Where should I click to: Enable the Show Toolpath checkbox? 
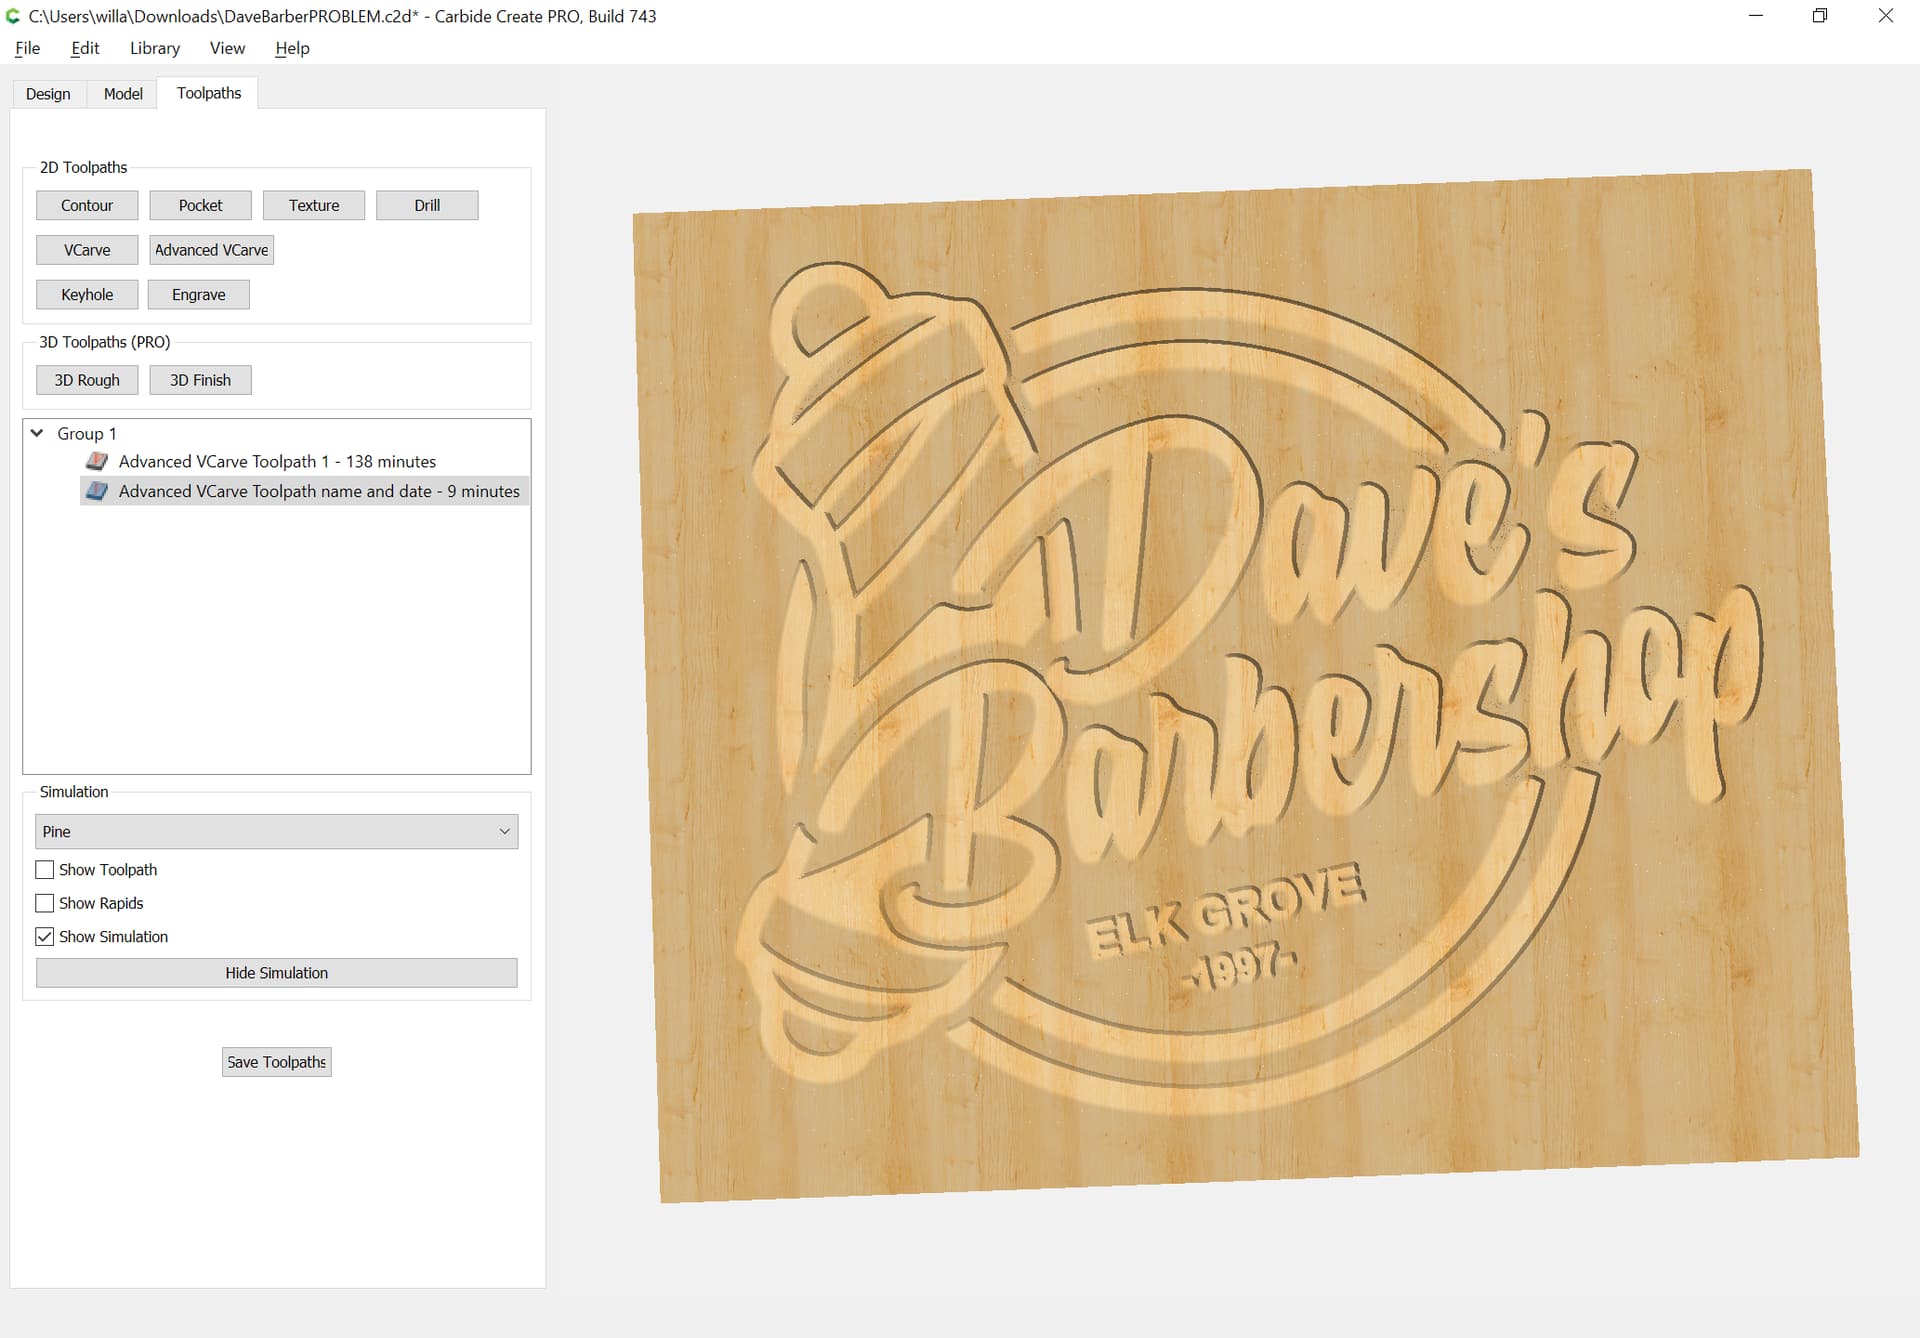pyautogui.click(x=45, y=870)
